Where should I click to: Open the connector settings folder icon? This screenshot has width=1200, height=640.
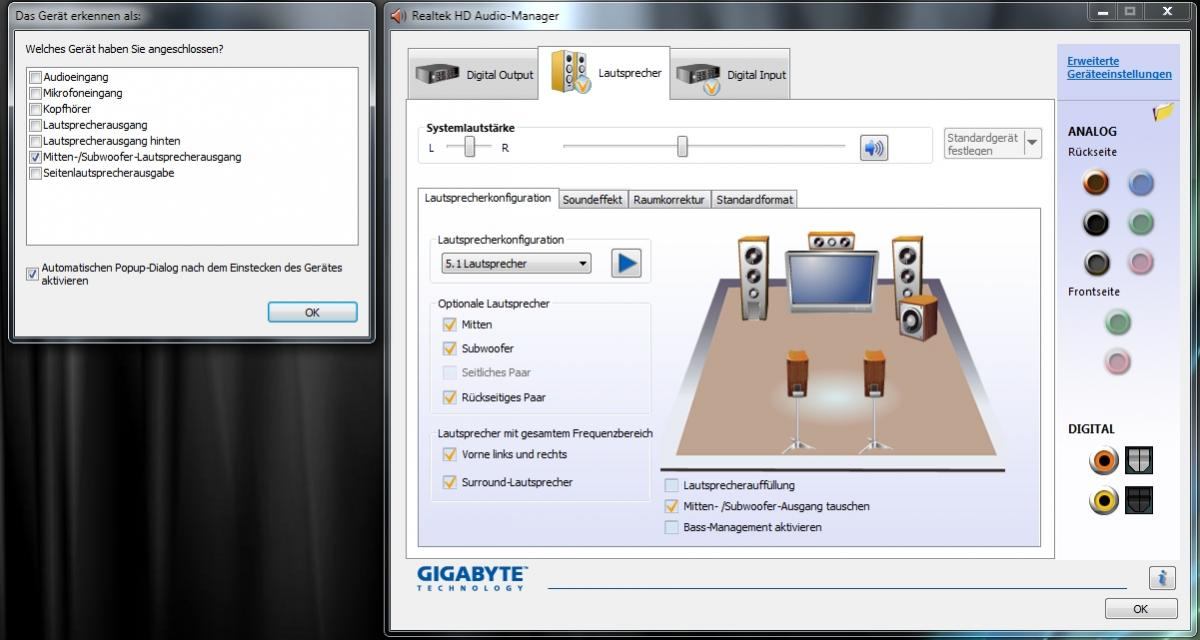(1163, 112)
